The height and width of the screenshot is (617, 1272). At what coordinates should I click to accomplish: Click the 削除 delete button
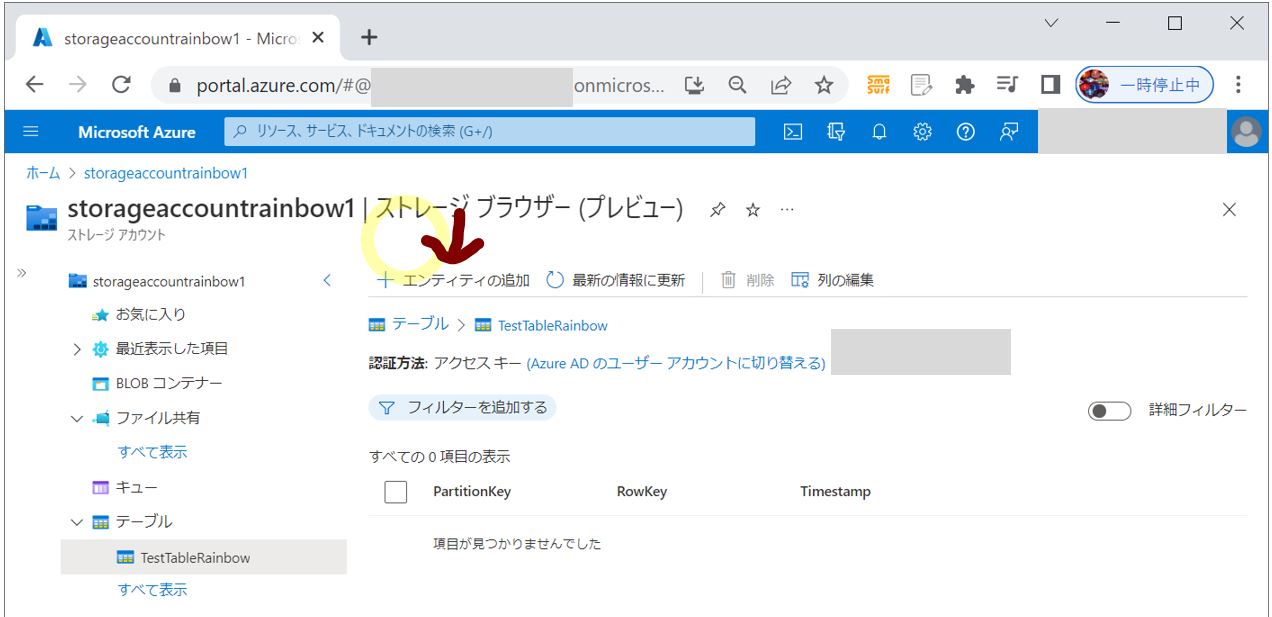pos(748,280)
